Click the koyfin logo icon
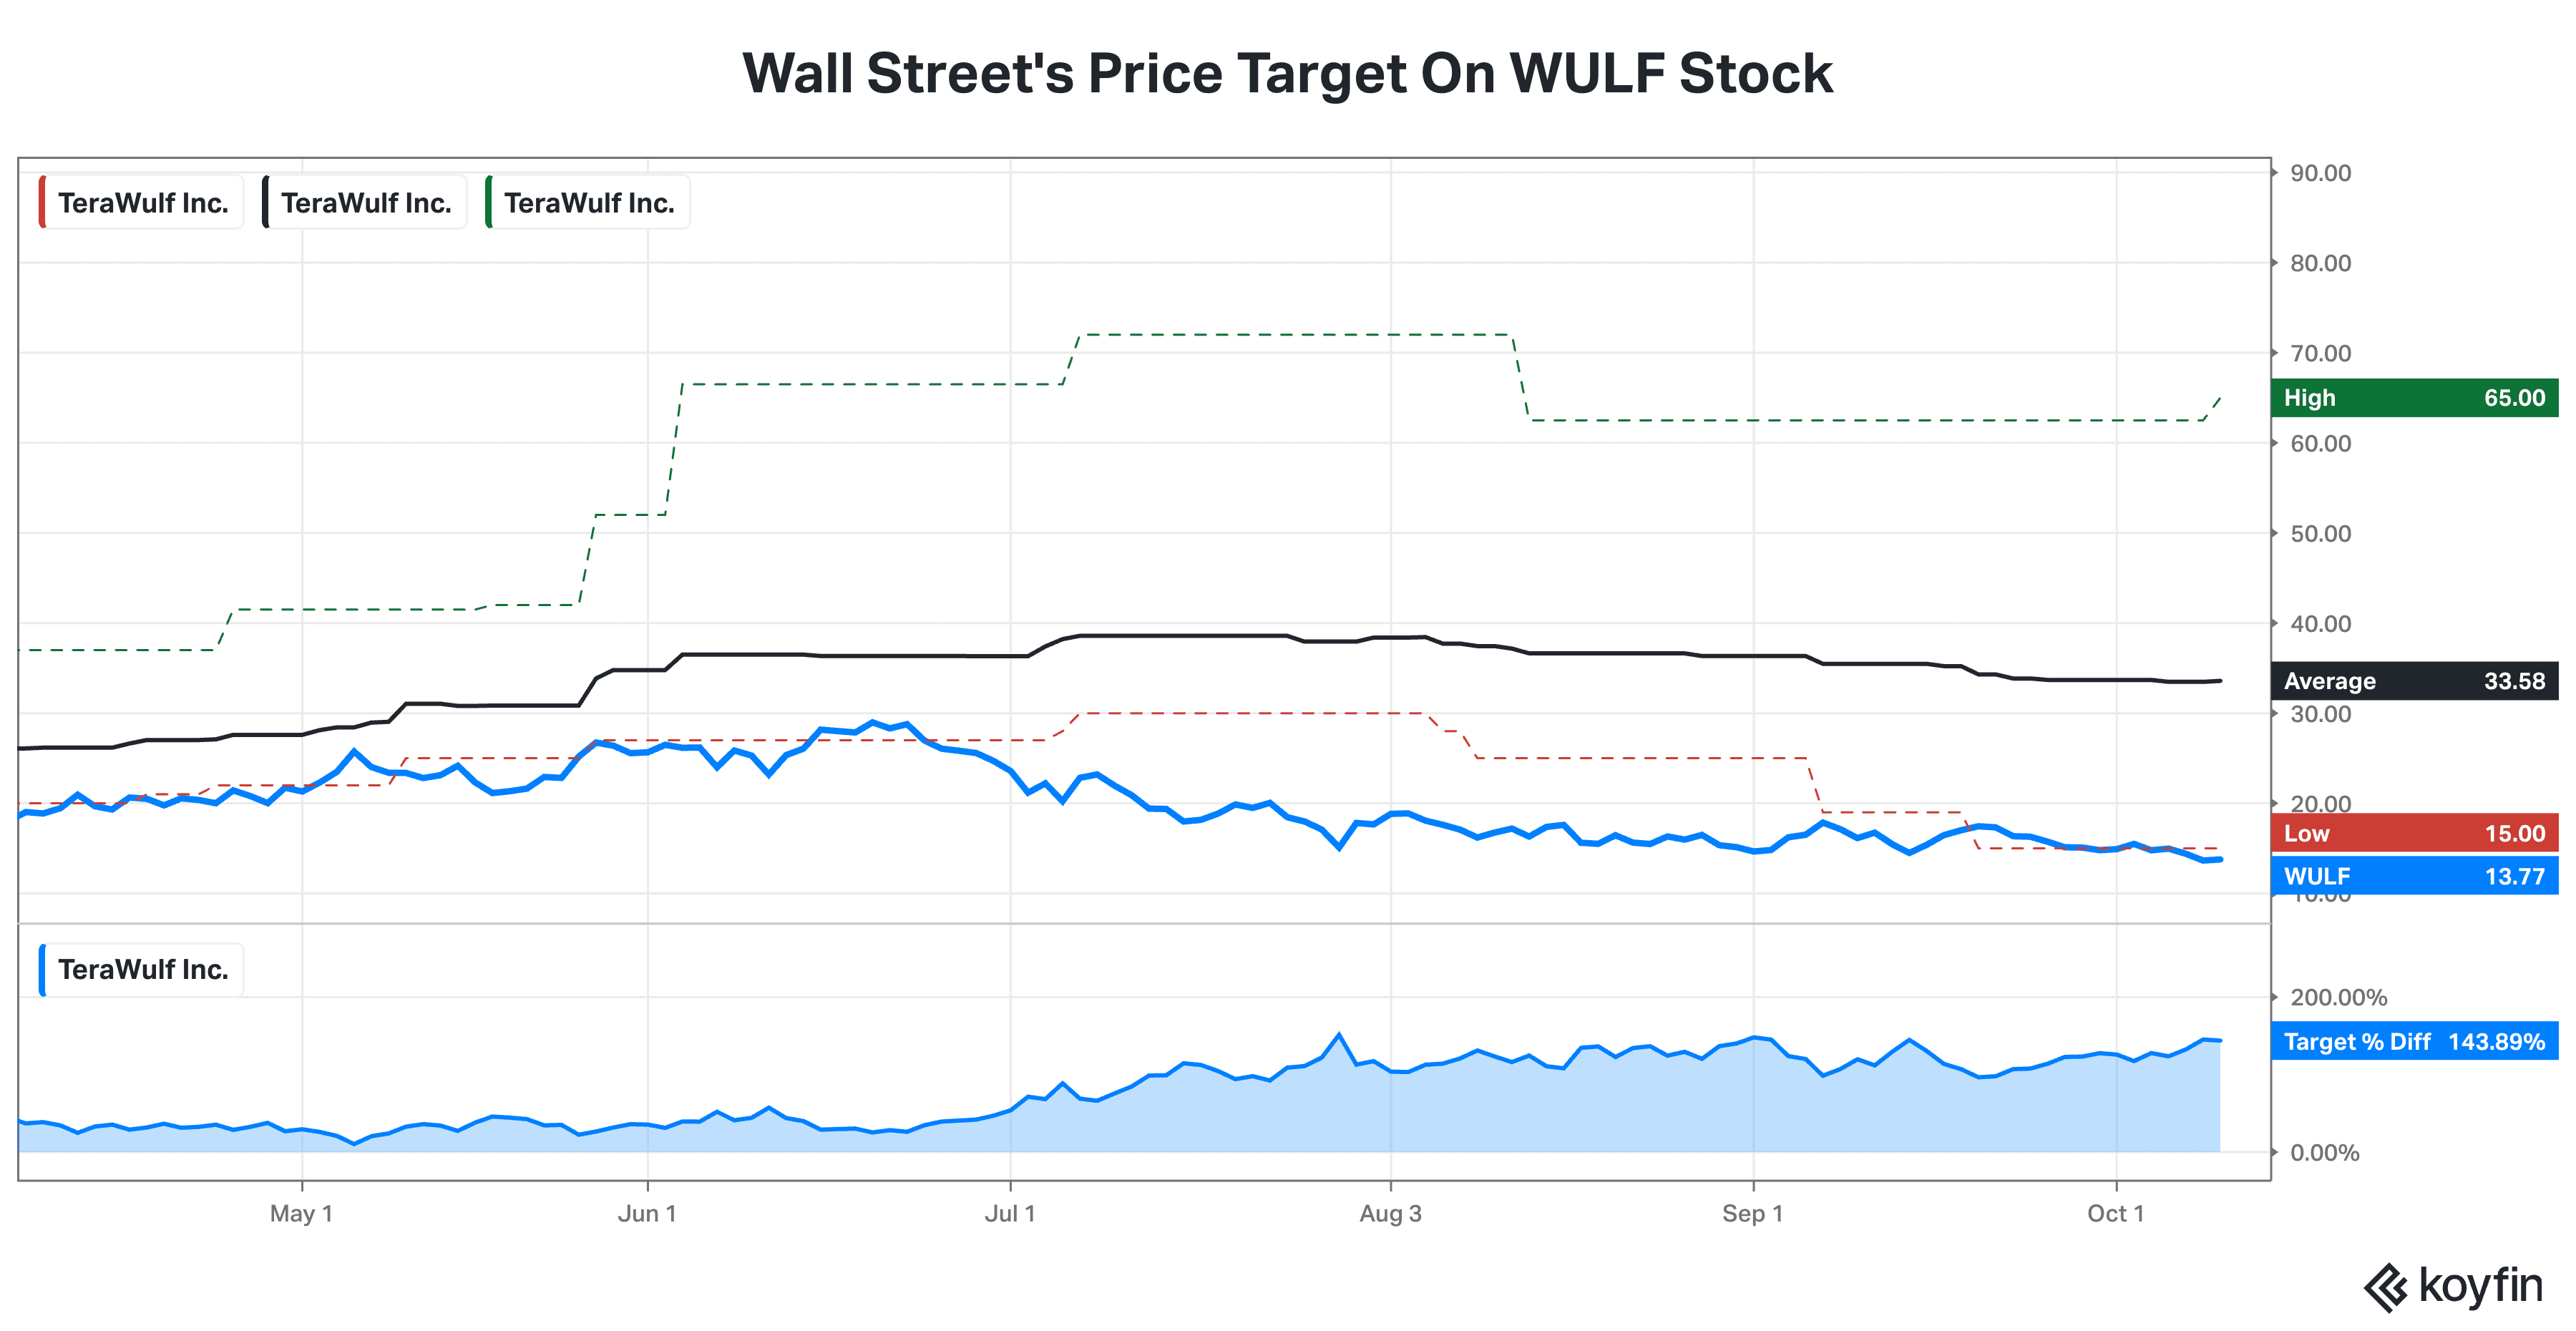This screenshot has width=2576, height=1331. pos(2386,1287)
